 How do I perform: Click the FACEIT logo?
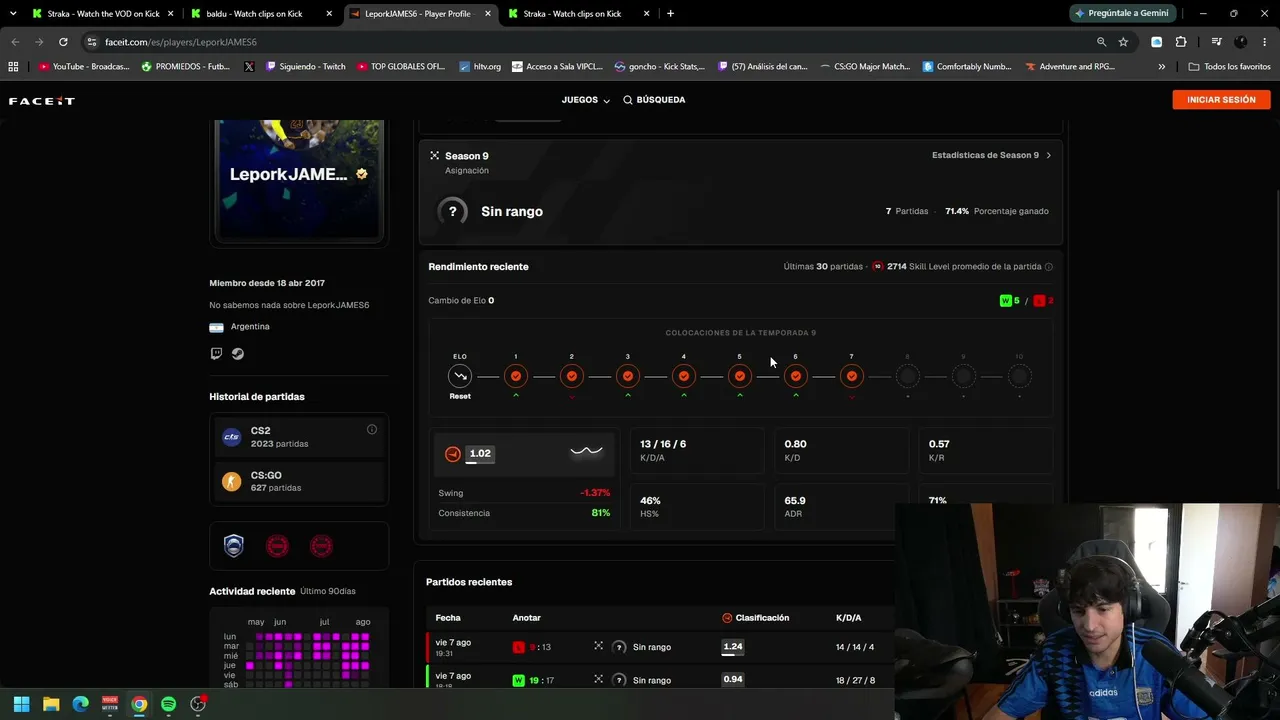[x=42, y=101]
